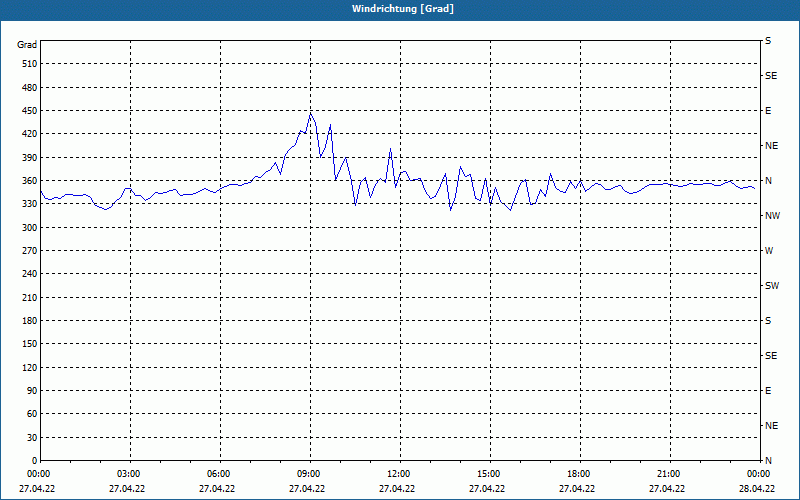Pick the 300 y-axis value

29,228
